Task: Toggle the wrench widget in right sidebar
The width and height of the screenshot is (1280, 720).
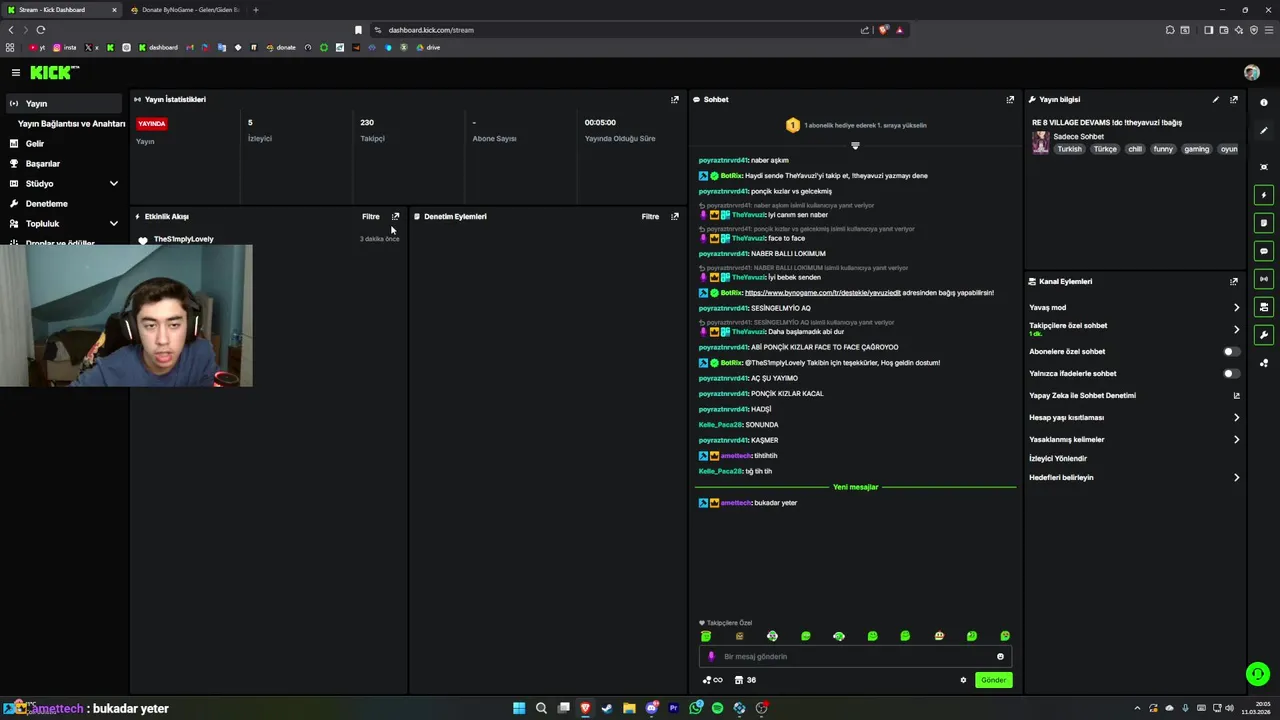Action: (x=1264, y=335)
